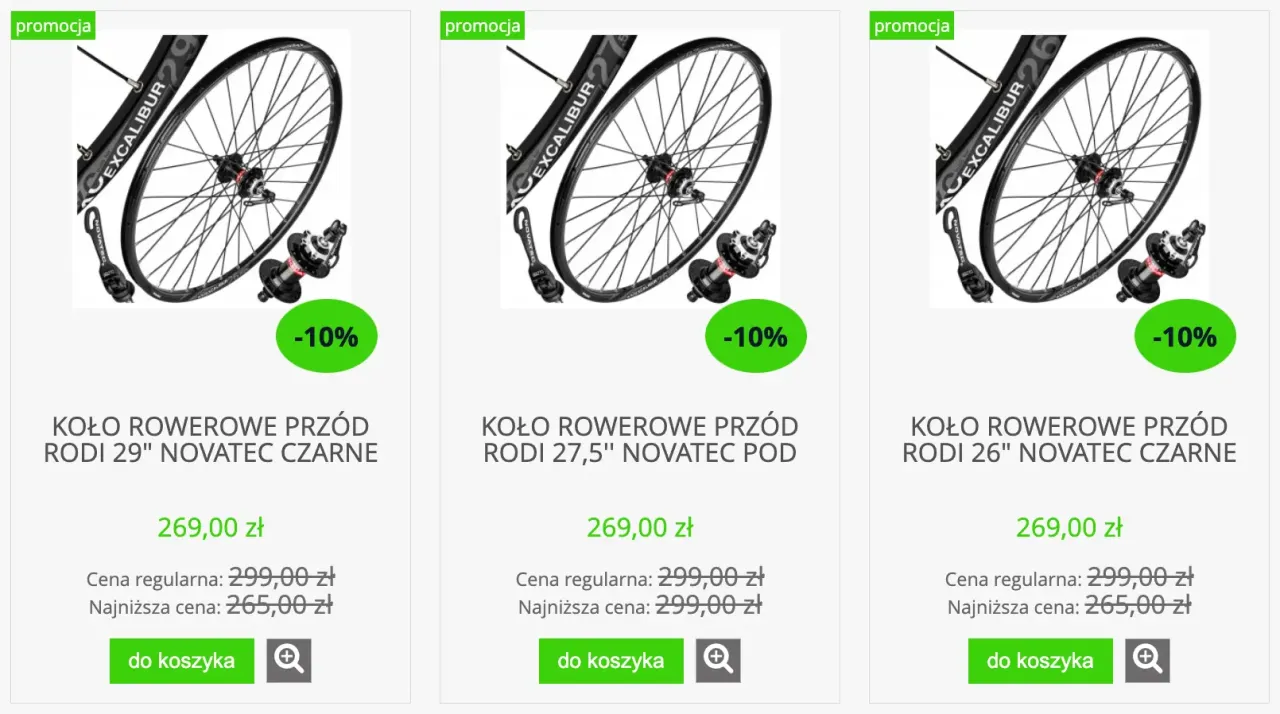Click the crossed-out 299,00 zł regular price, middle product
This screenshot has width=1280, height=714.
711,578
